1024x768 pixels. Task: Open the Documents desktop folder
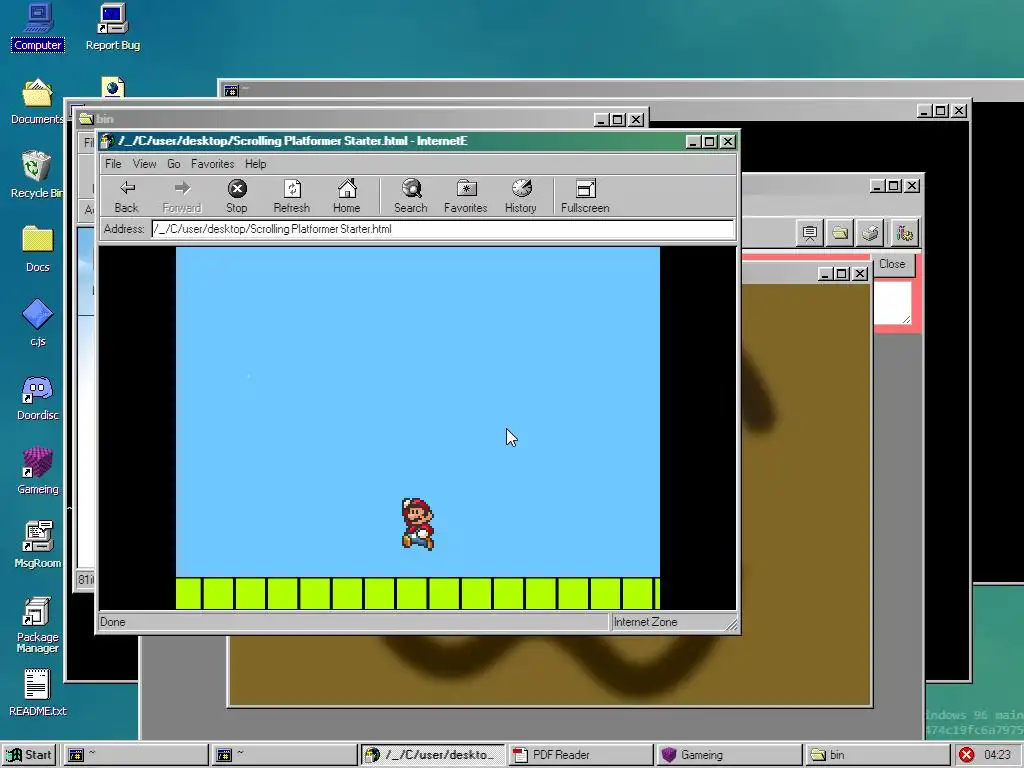(37, 101)
